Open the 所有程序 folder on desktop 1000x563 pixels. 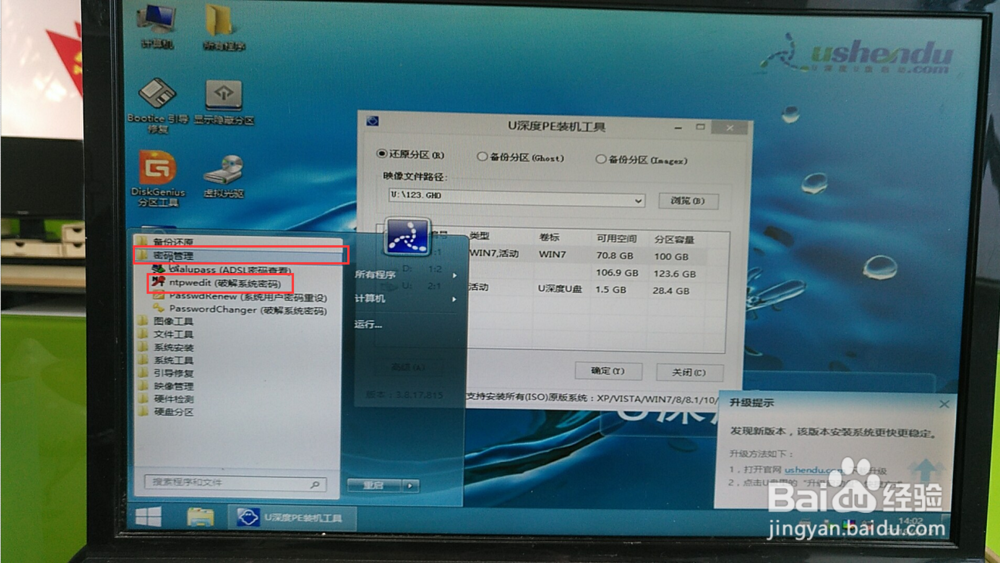pyautogui.click(x=223, y=27)
